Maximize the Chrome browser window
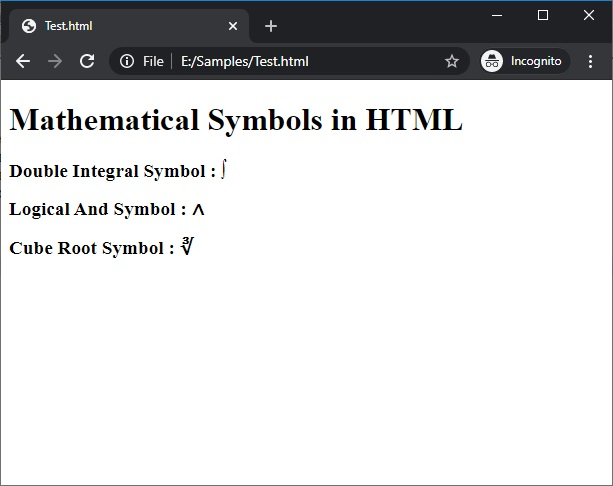Screen dimensions: 613x486 click(x=543, y=15)
